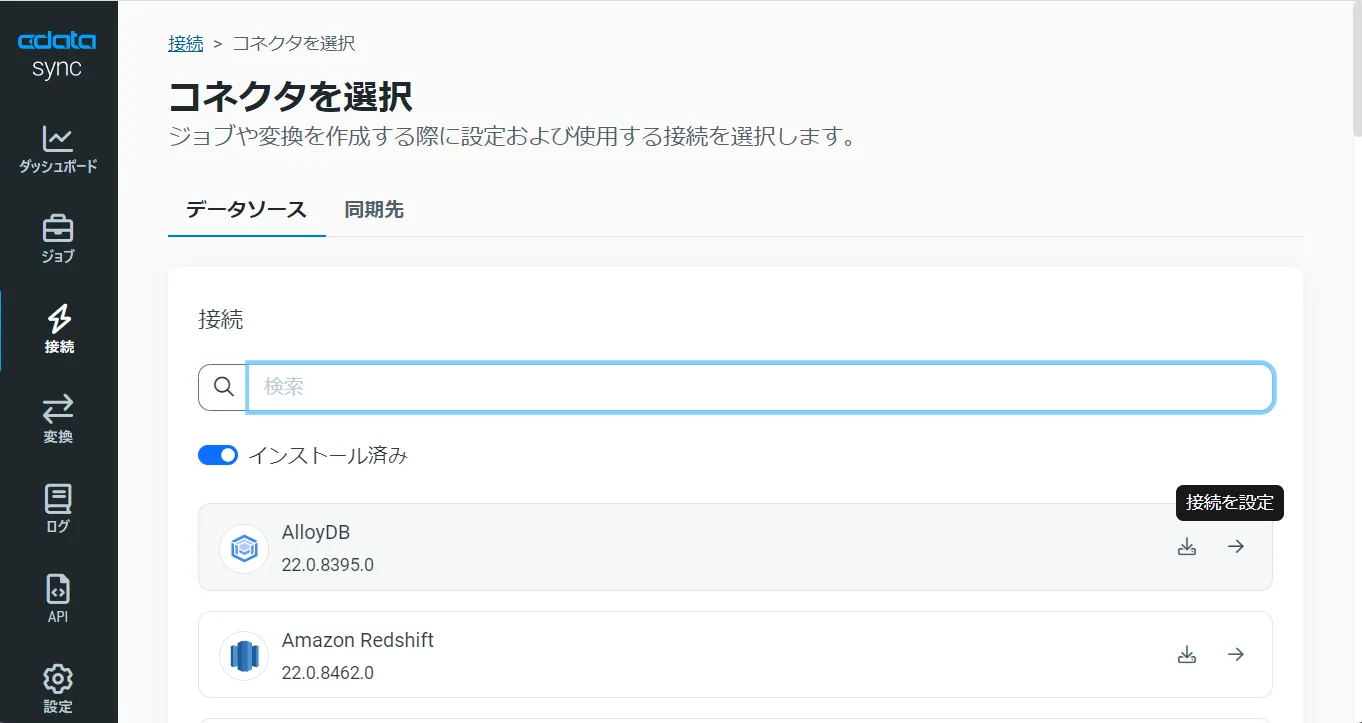Disable the インストール済み filter toggle

coord(217,455)
